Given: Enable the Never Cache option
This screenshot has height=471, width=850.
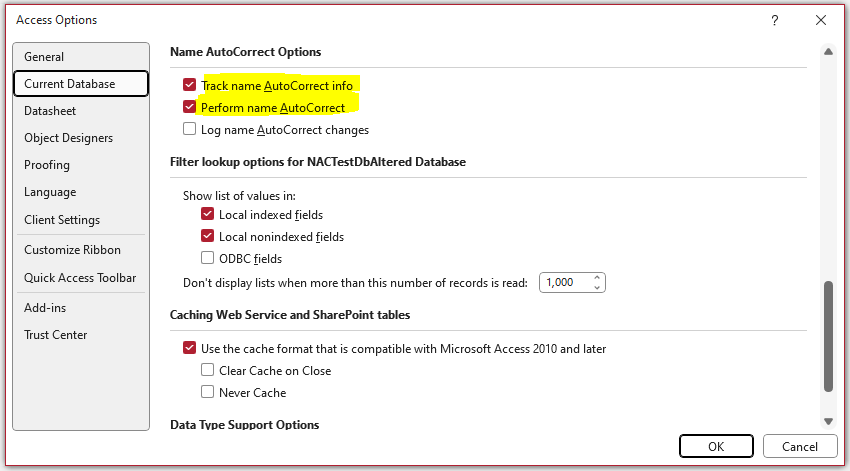Looking at the screenshot, I should click(x=207, y=392).
